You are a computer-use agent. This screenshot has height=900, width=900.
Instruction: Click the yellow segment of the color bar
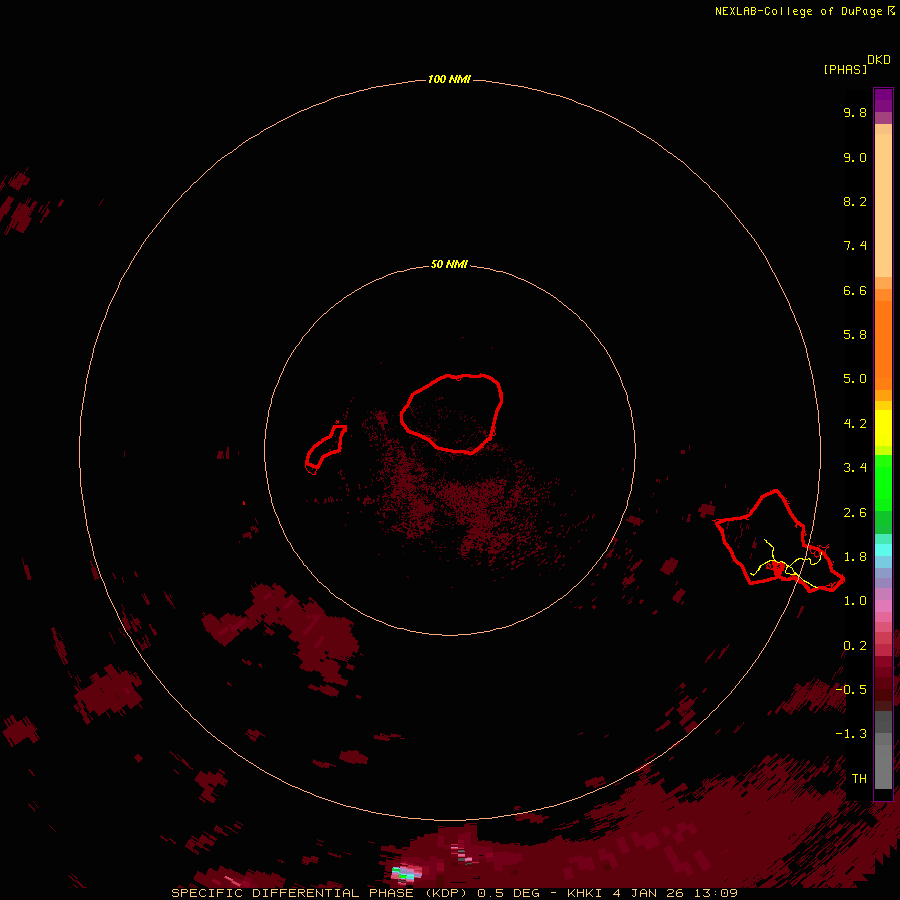[x=883, y=428]
